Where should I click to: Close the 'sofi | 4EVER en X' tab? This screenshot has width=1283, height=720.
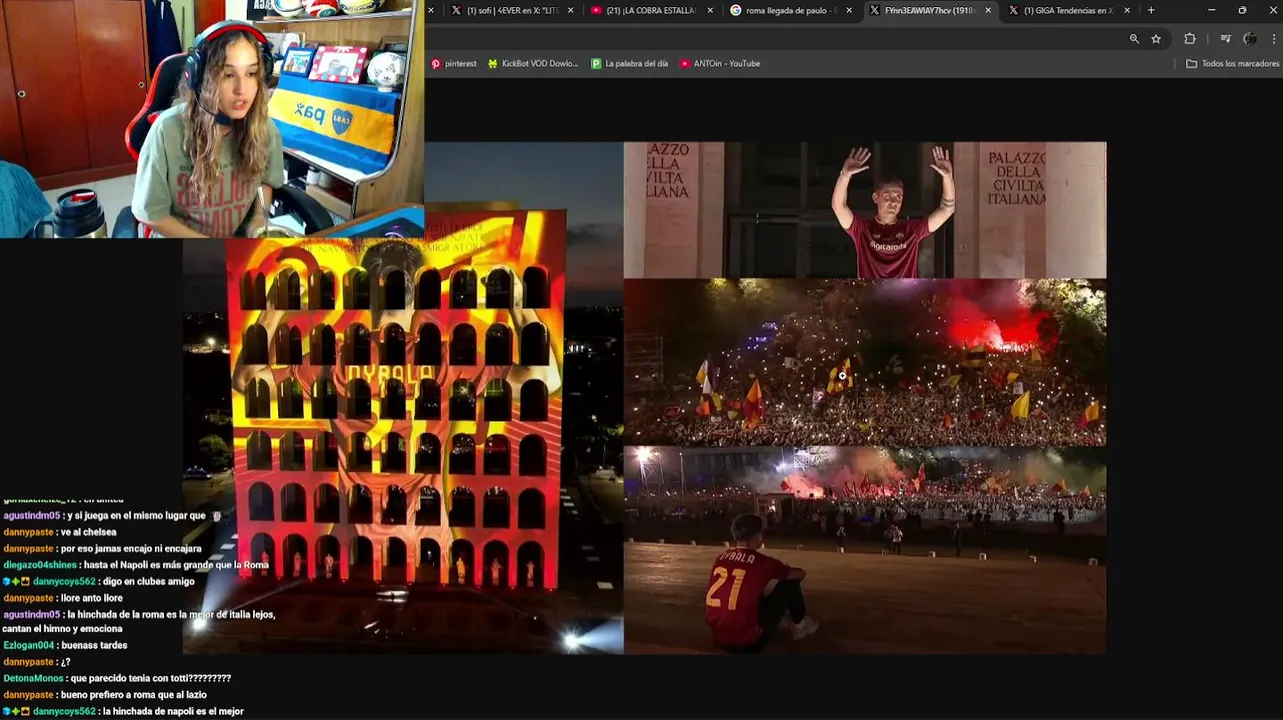click(571, 10)
